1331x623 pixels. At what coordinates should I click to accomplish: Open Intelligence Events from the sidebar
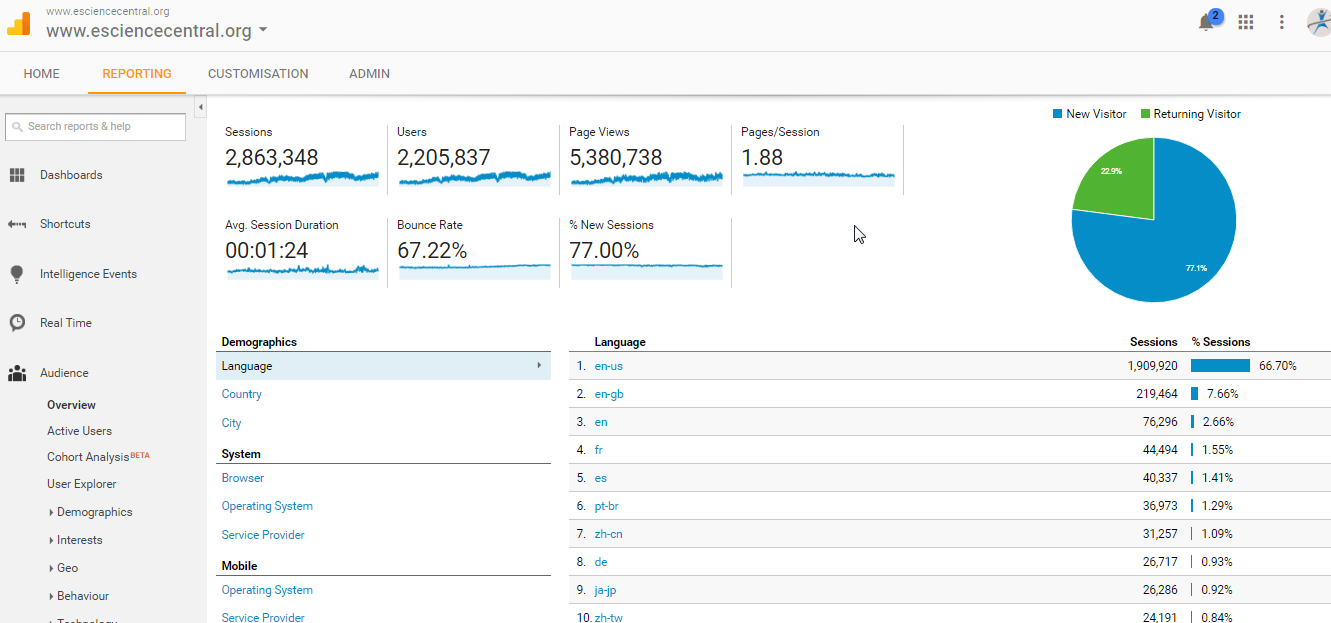(17, 273)
